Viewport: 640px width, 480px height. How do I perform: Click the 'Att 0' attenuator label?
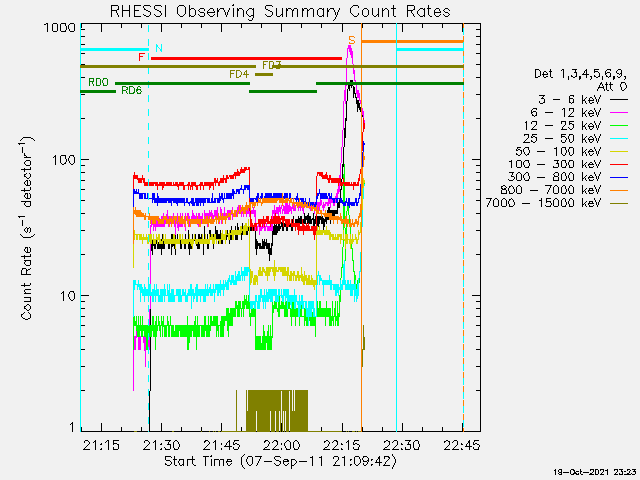[611, 87]
